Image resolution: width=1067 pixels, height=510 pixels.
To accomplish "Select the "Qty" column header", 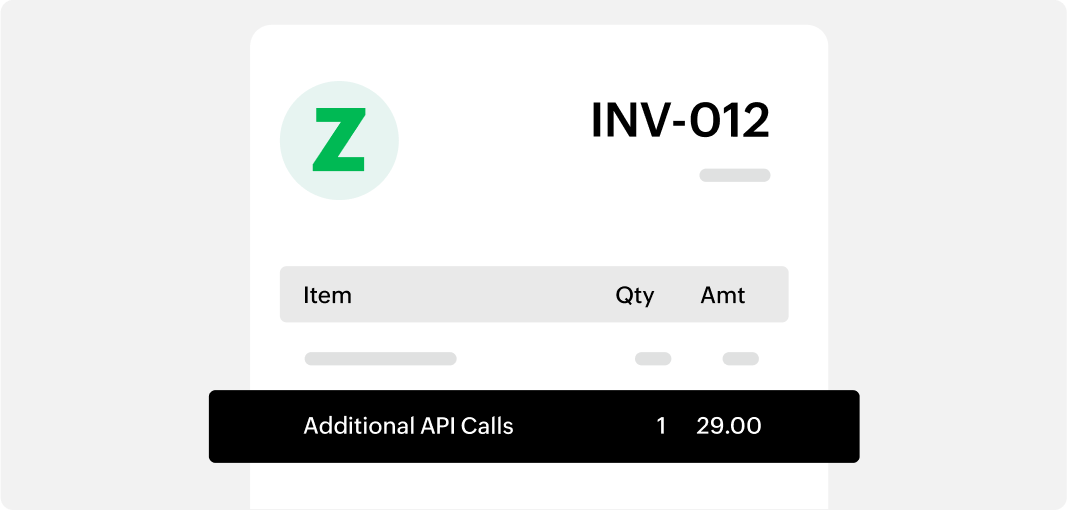I will [634, 295].
